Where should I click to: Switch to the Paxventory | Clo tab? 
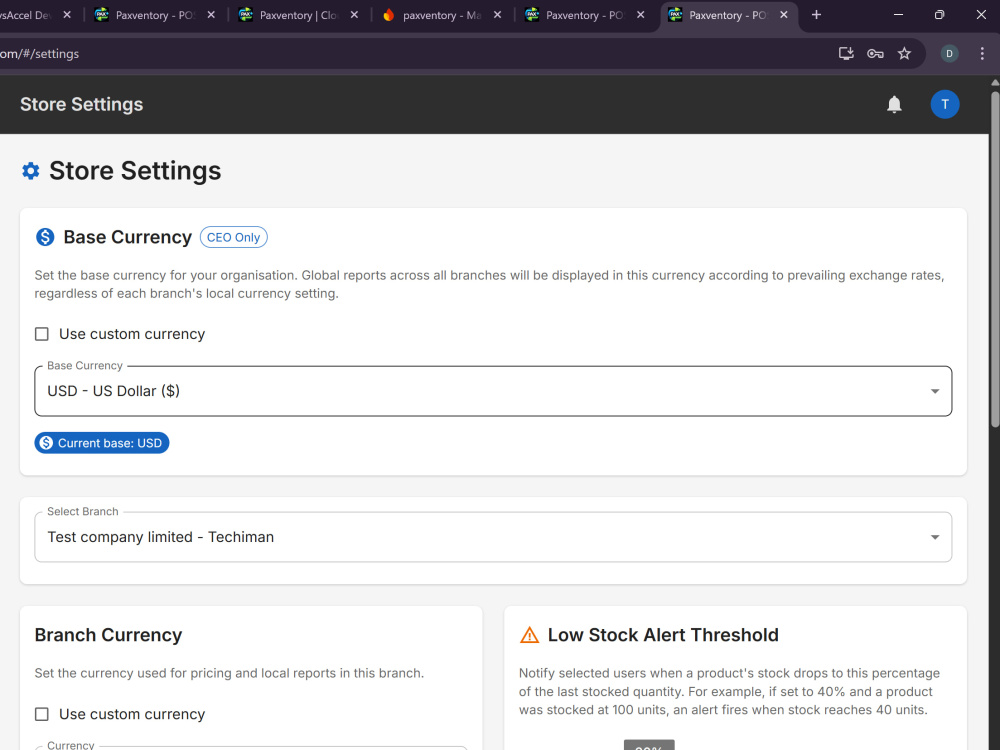click(x=298, y=15)
